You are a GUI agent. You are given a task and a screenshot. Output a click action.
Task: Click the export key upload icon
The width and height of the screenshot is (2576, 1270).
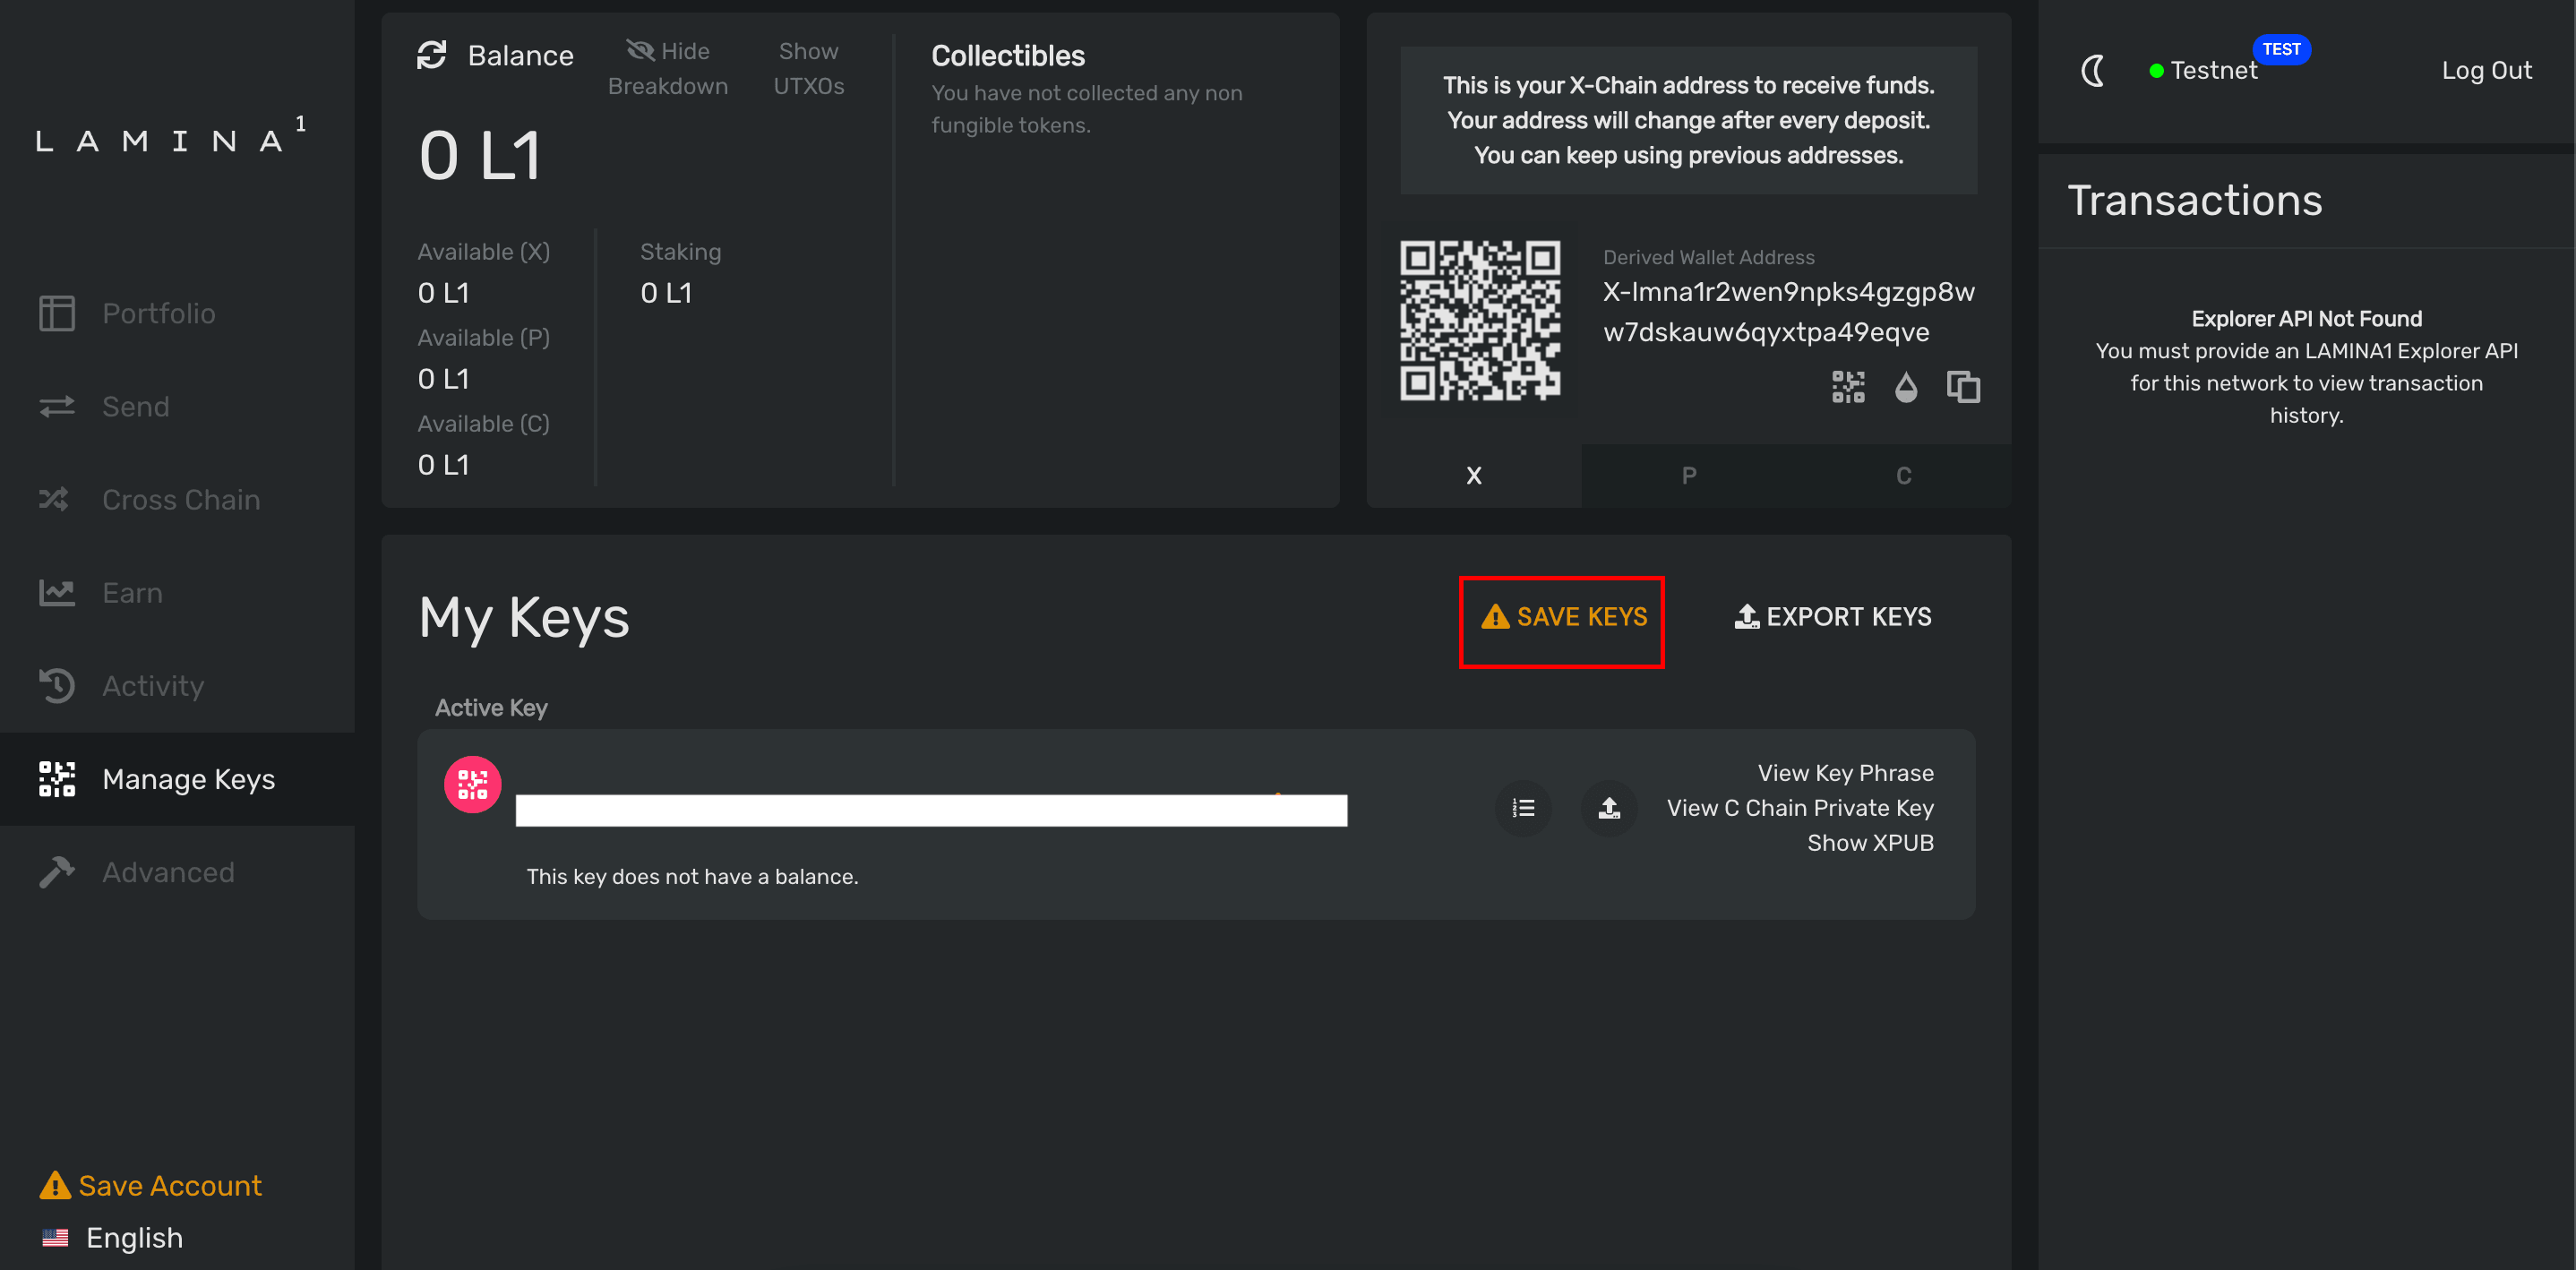[1609, 808]
